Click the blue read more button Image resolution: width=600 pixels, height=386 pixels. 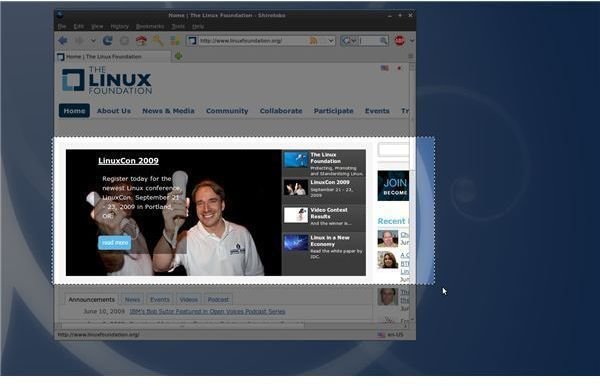click(x=114, y=243)
